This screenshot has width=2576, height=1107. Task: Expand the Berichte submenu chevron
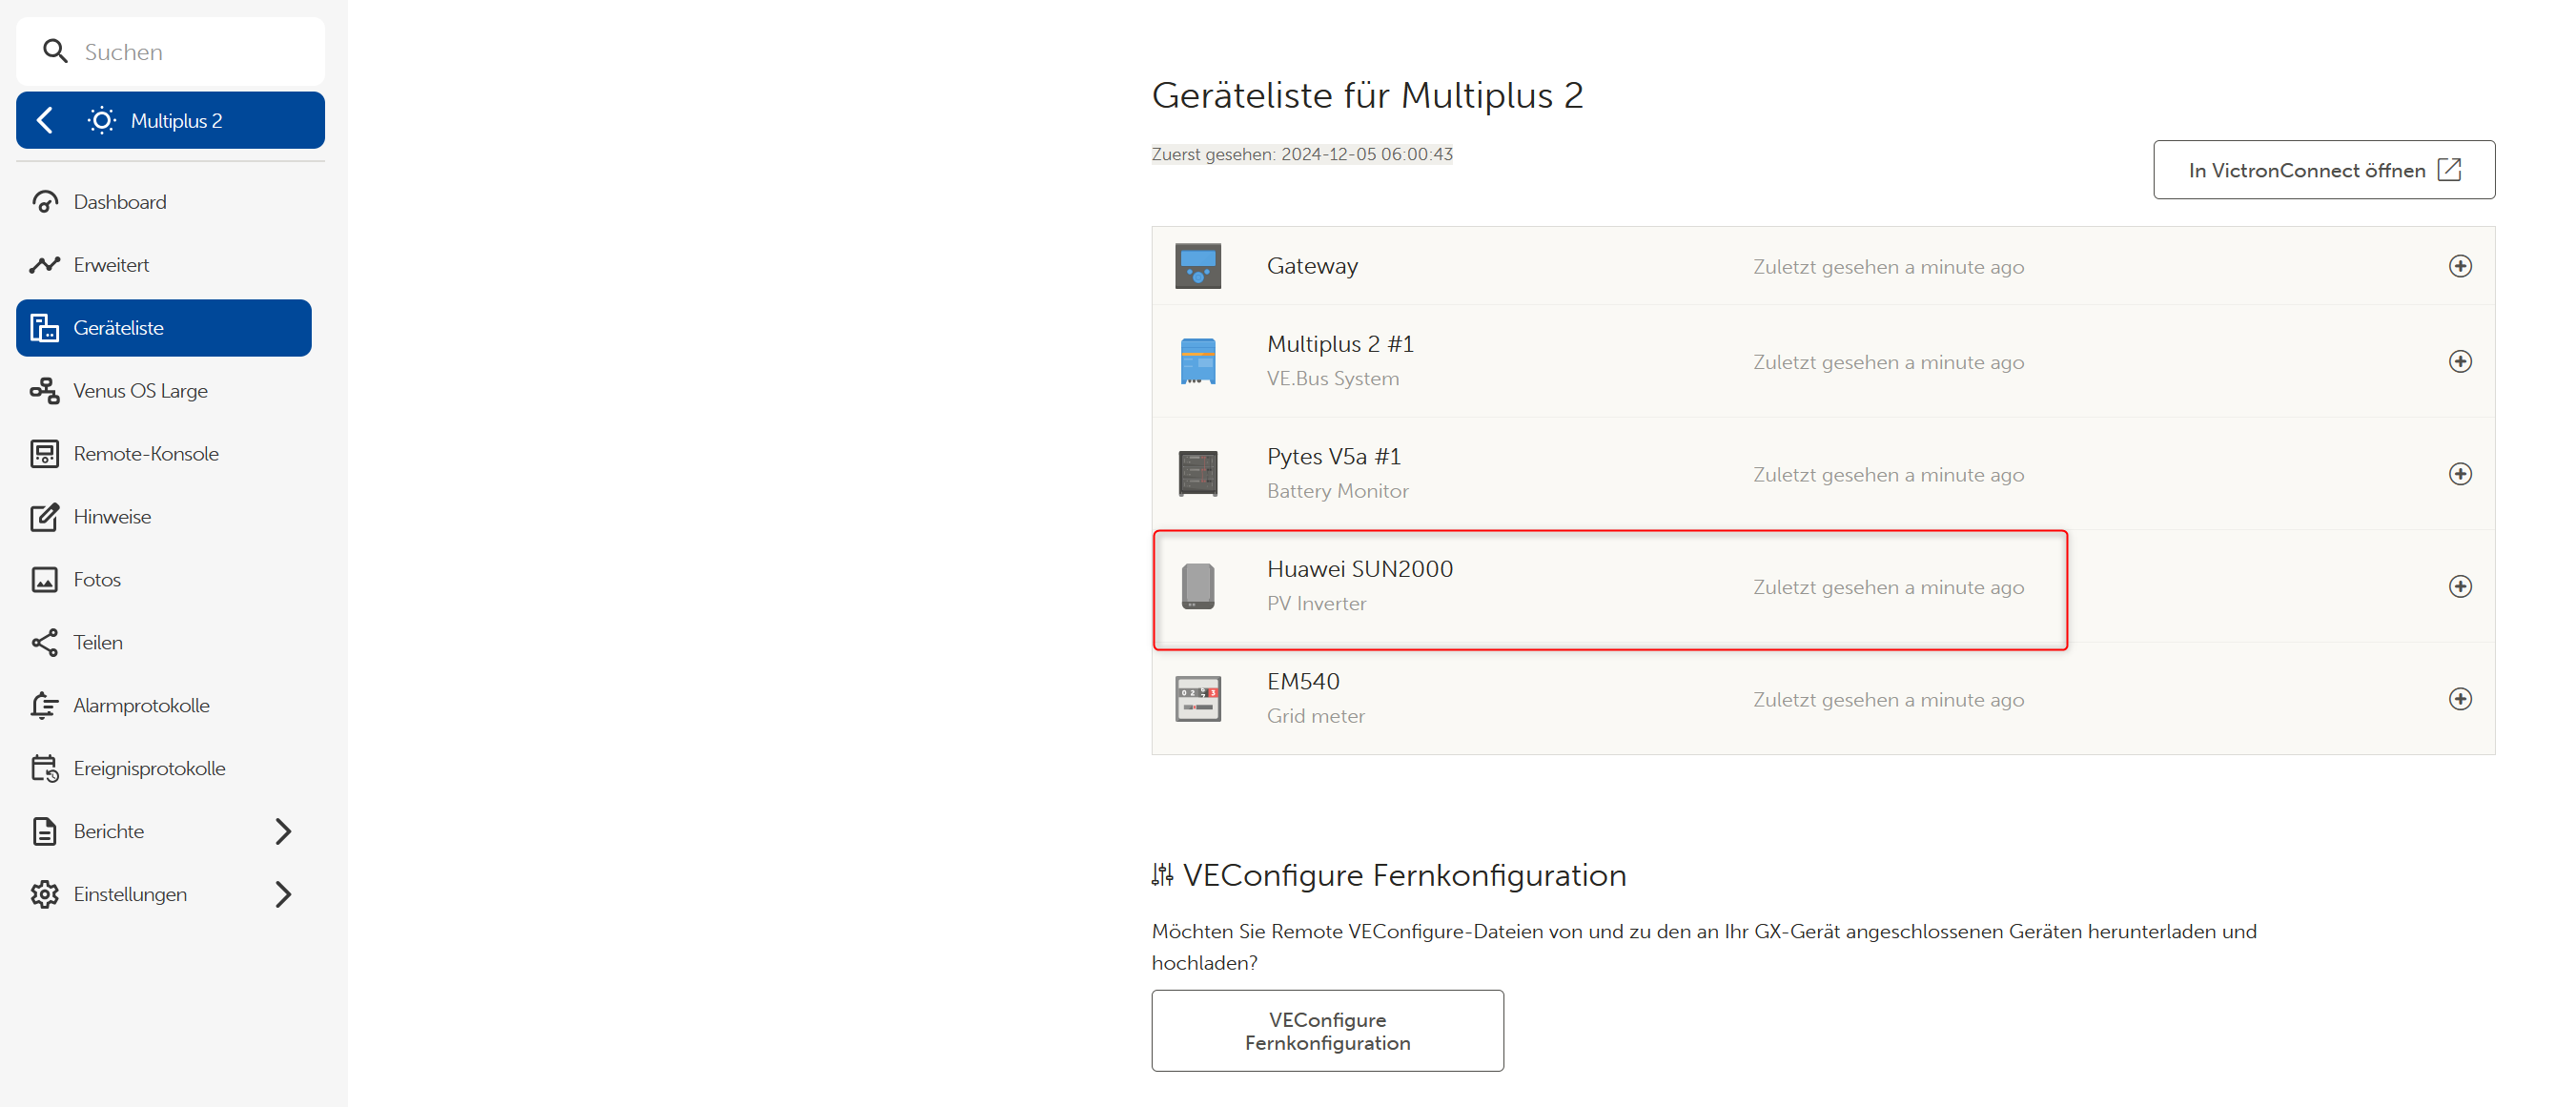(x=283, y=831)
